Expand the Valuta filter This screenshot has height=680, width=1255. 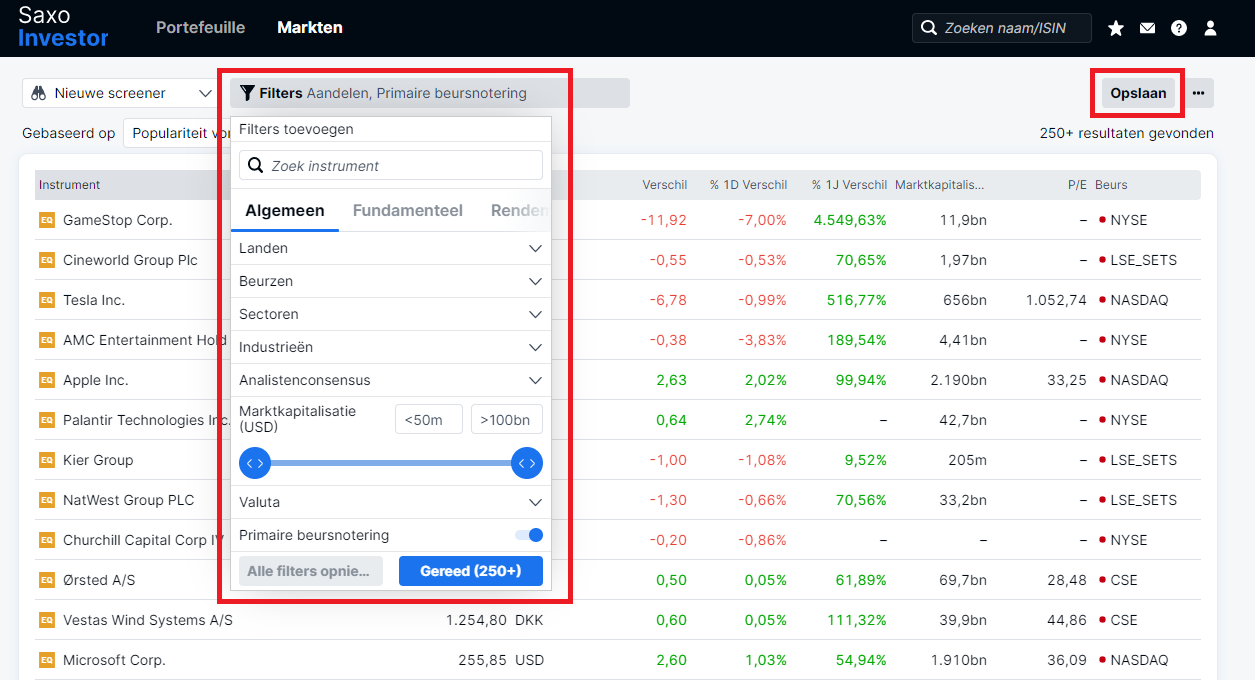tap(391, 502)
